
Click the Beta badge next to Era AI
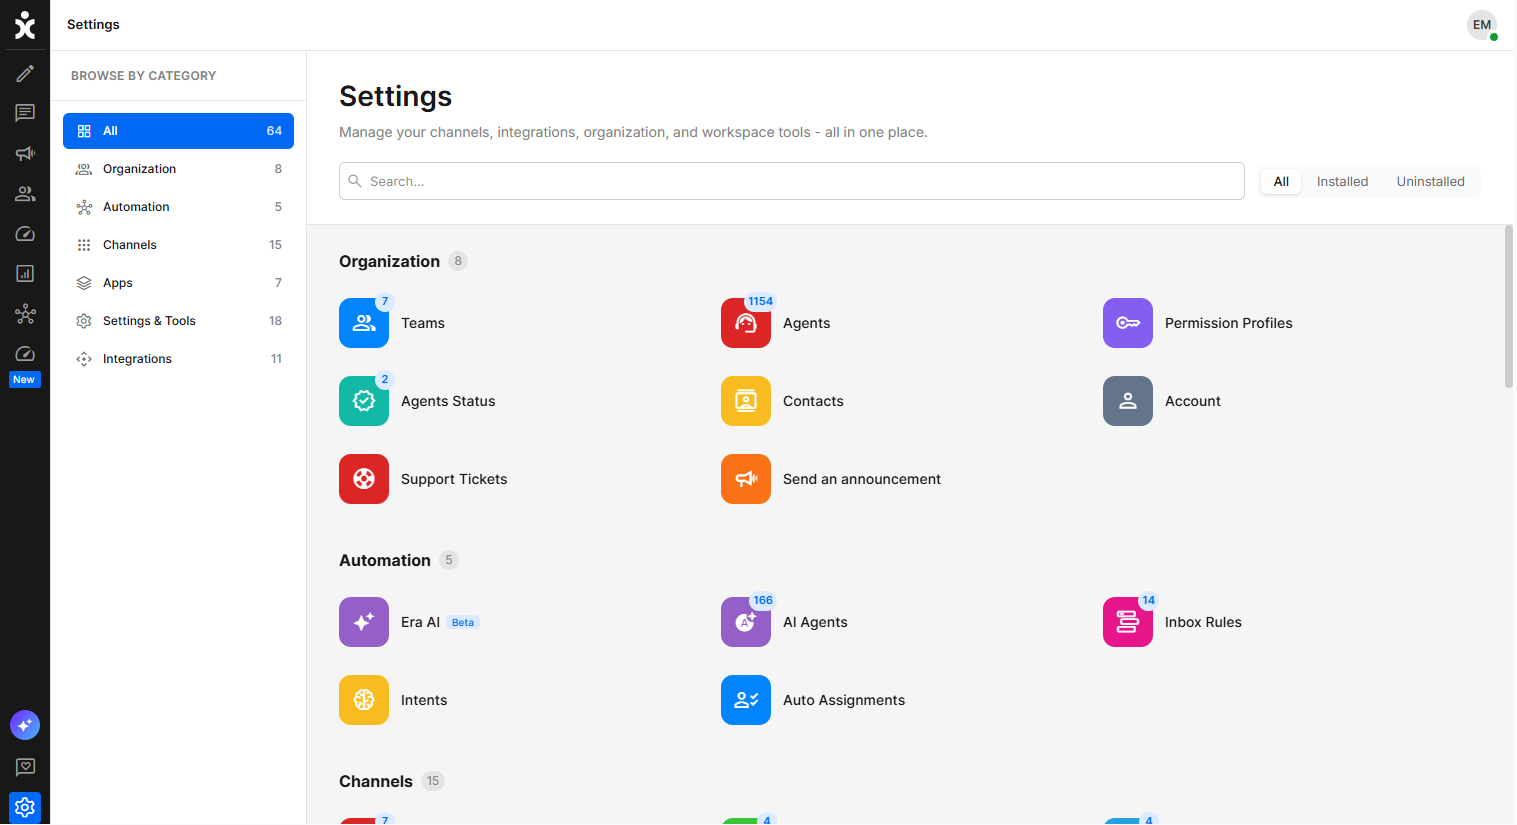coord(463,622)
